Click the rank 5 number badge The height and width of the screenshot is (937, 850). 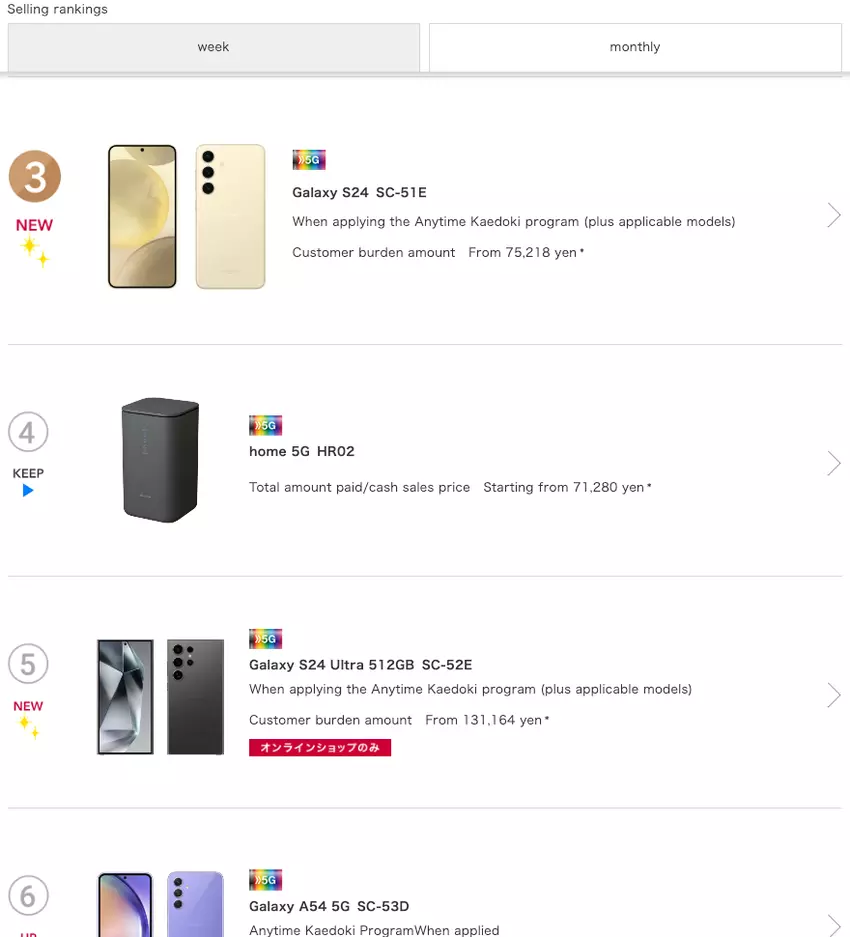coord(28,664)
